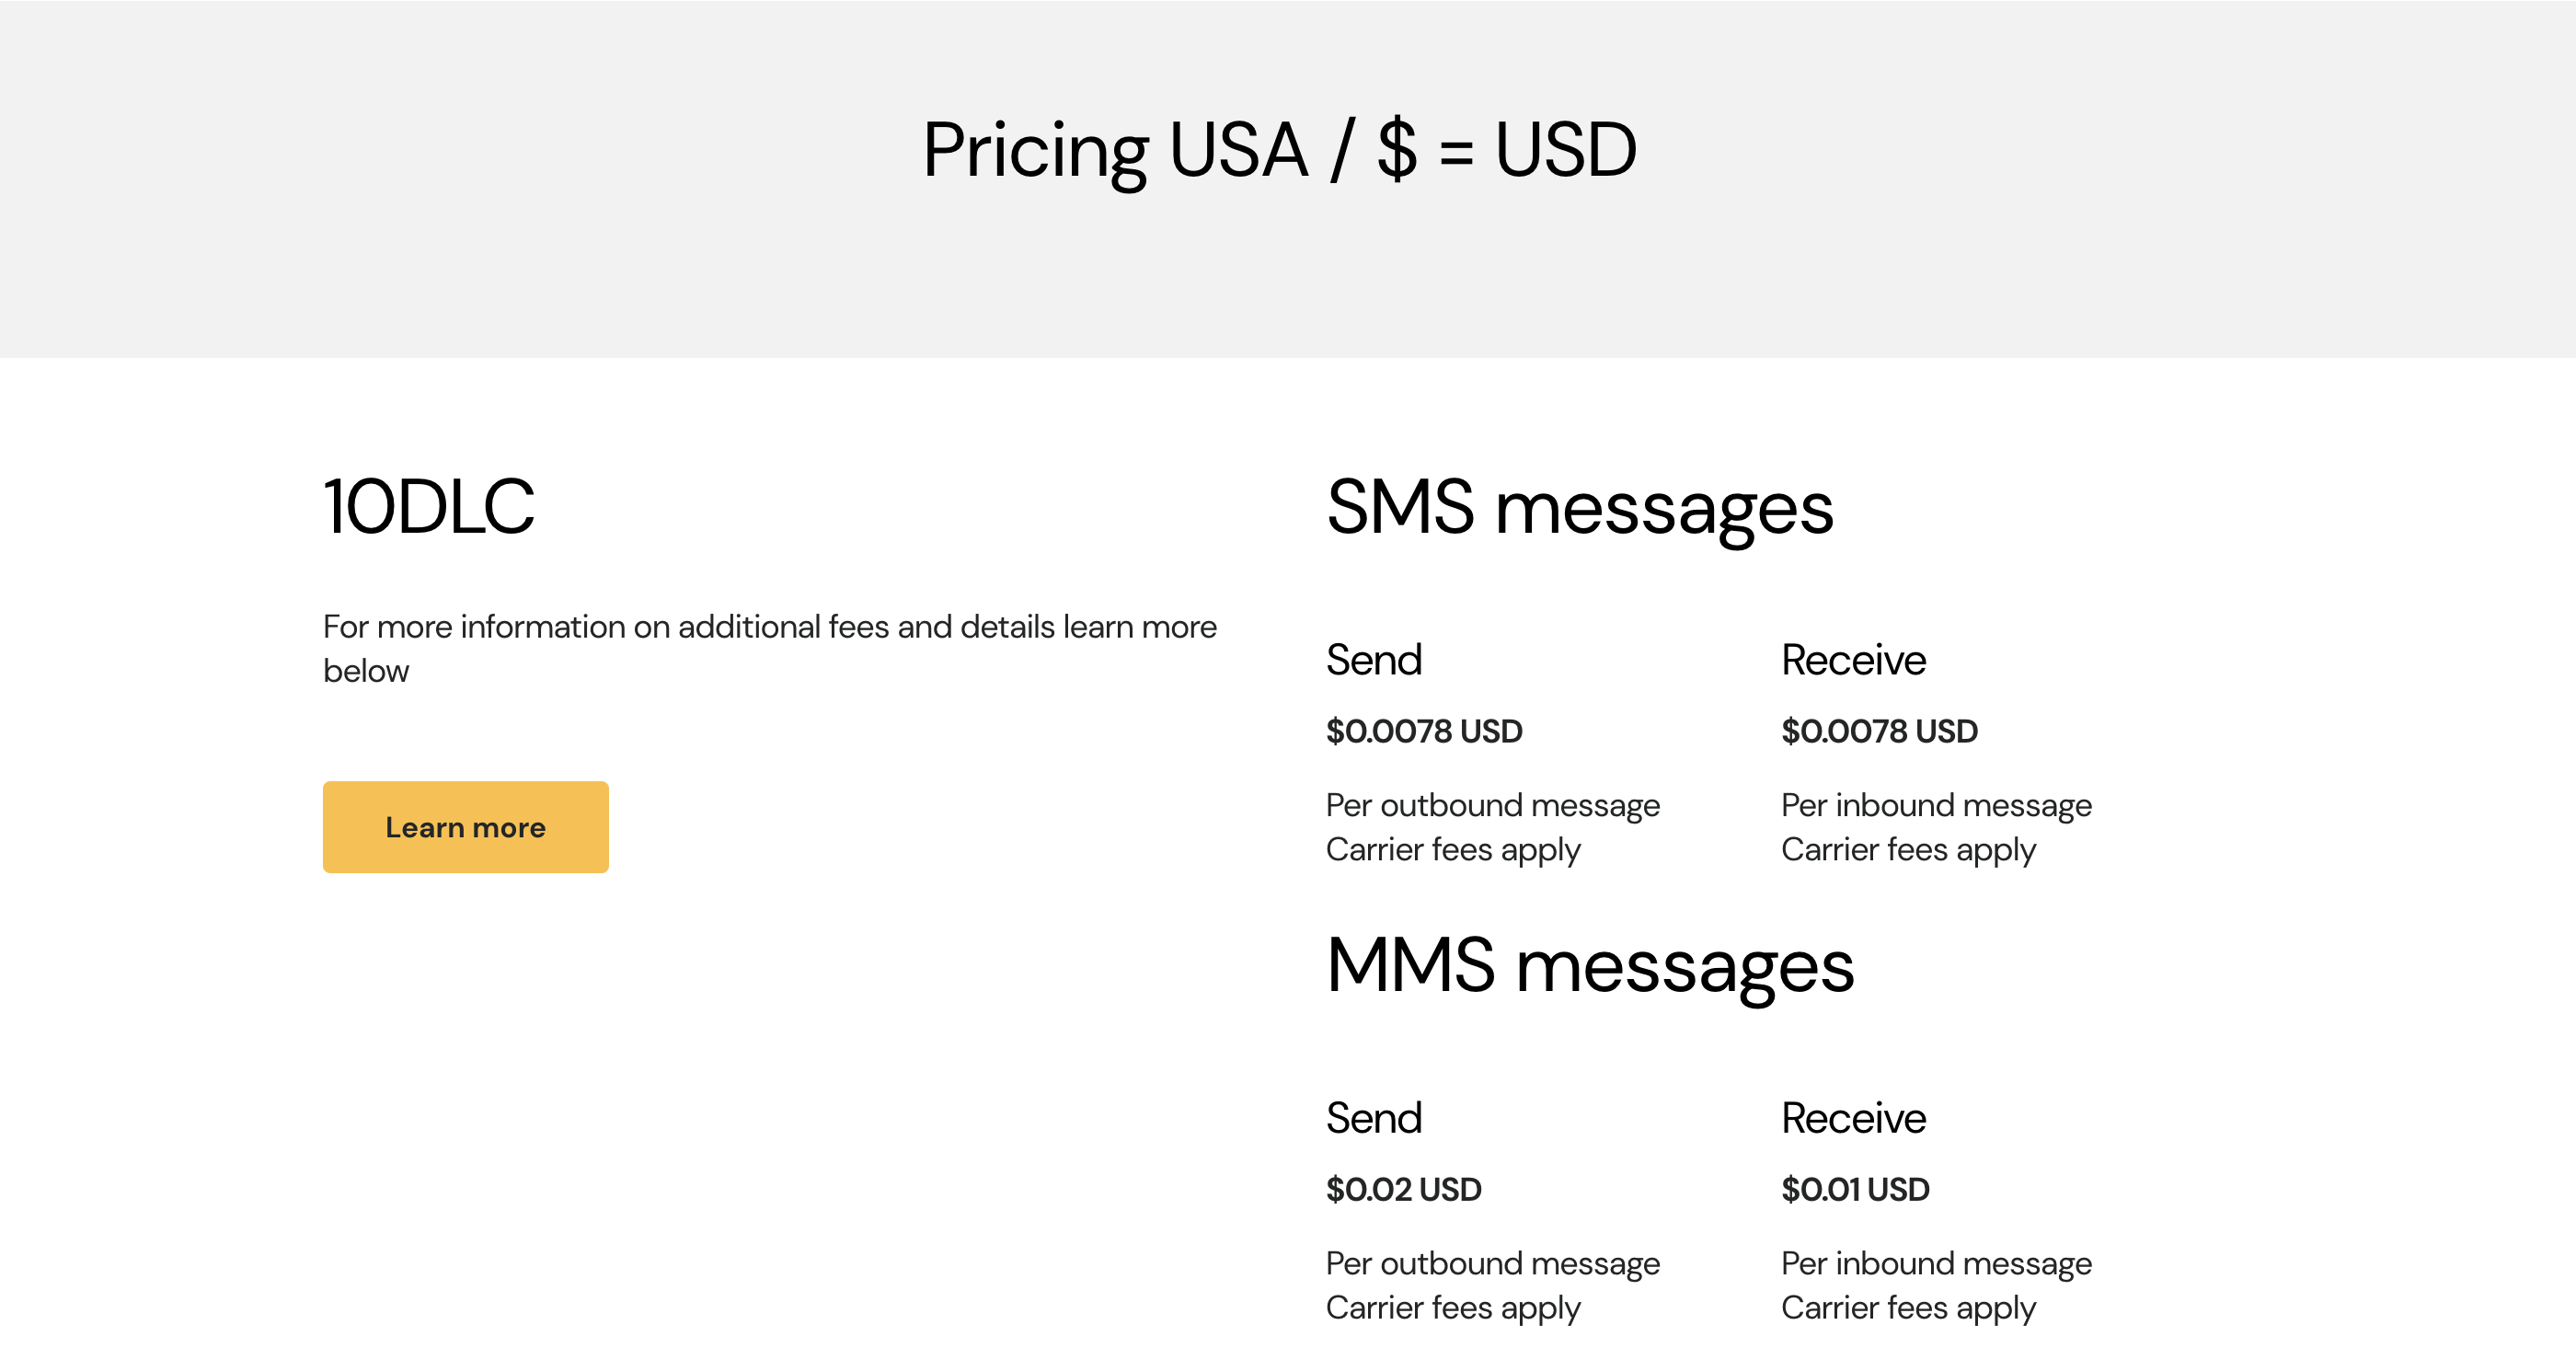
Task: Click SMS Per outbound message text
Action: click(1493, 805)
